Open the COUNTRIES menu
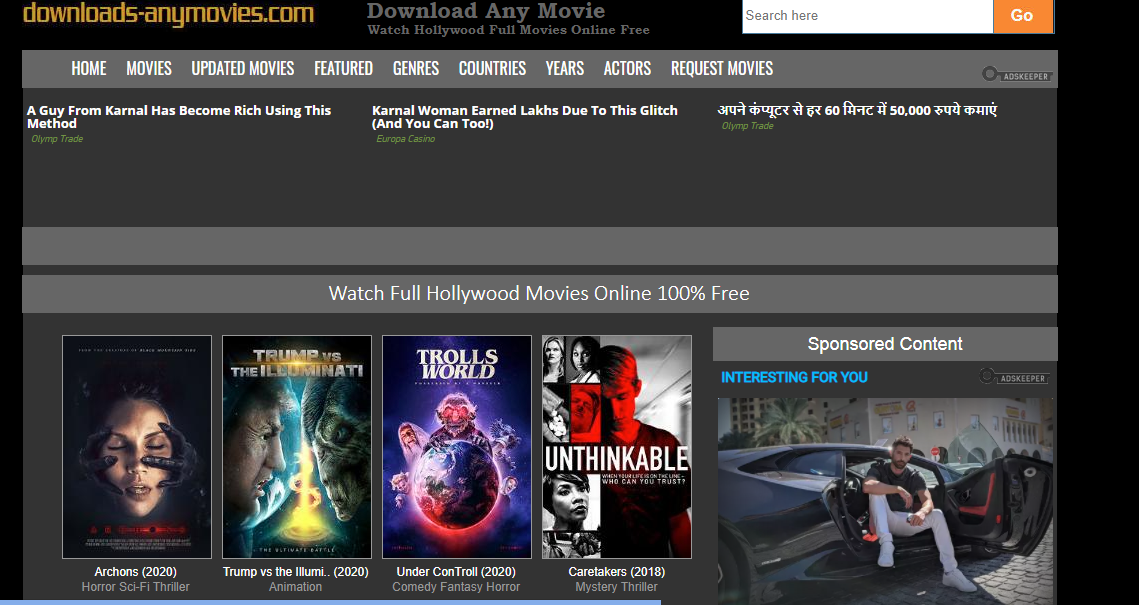The image size is (1139, 605). [x=492, y=68]
